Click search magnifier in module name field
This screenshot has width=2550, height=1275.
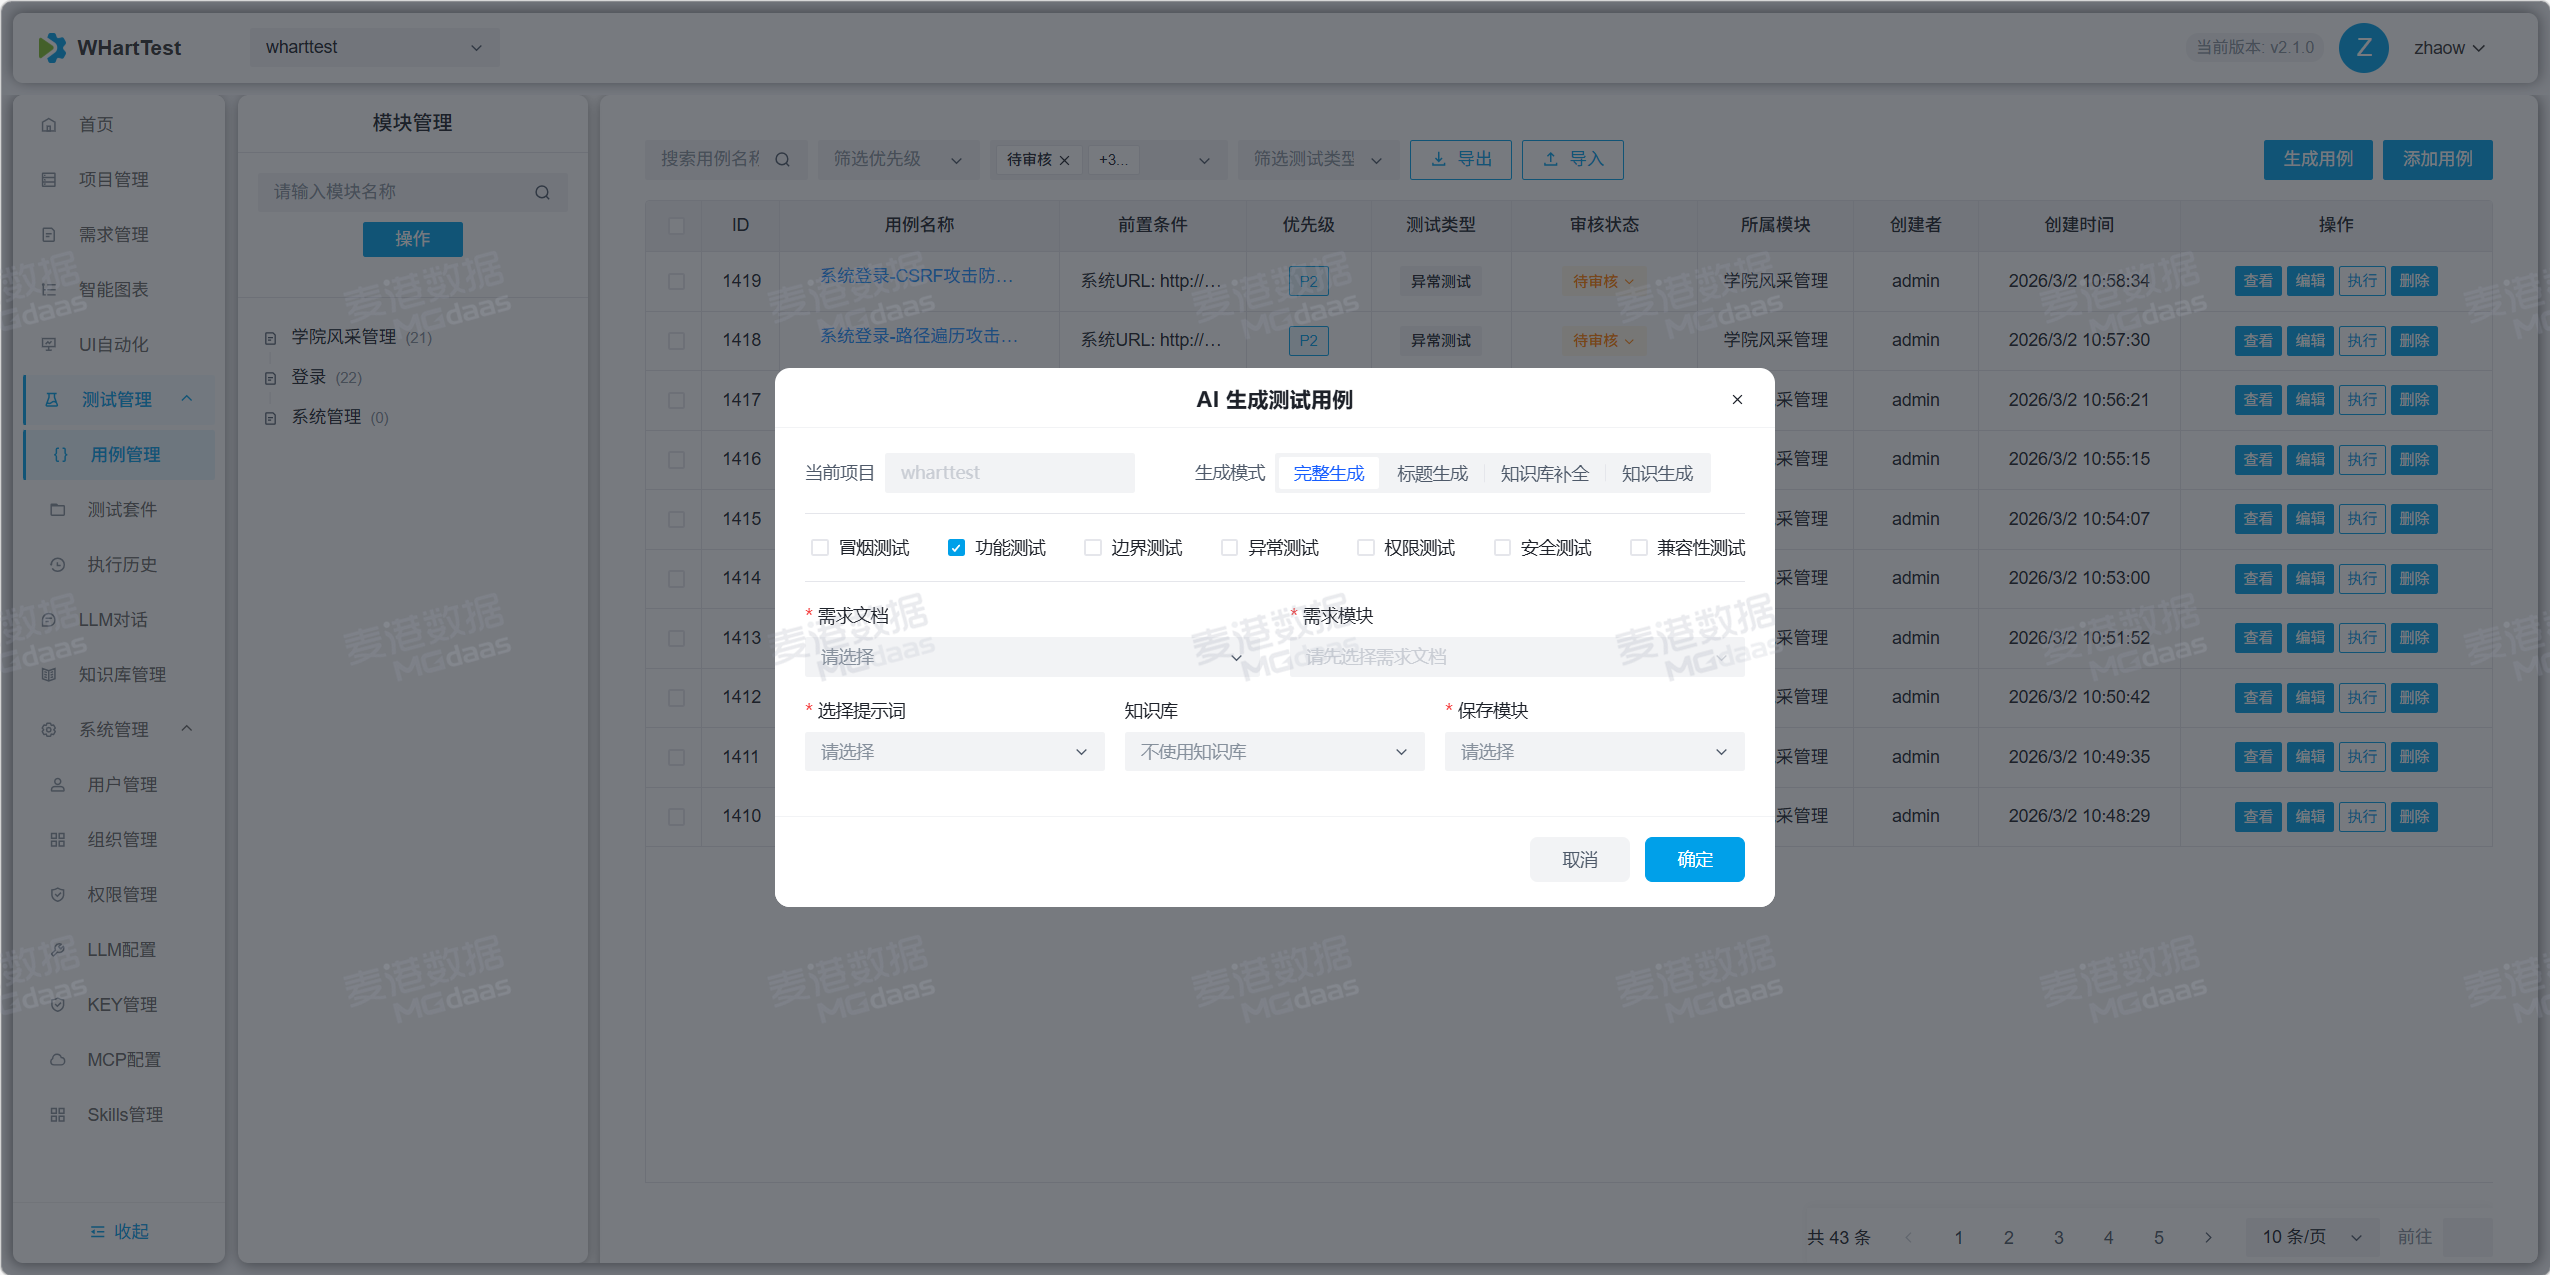coord(542,192)
